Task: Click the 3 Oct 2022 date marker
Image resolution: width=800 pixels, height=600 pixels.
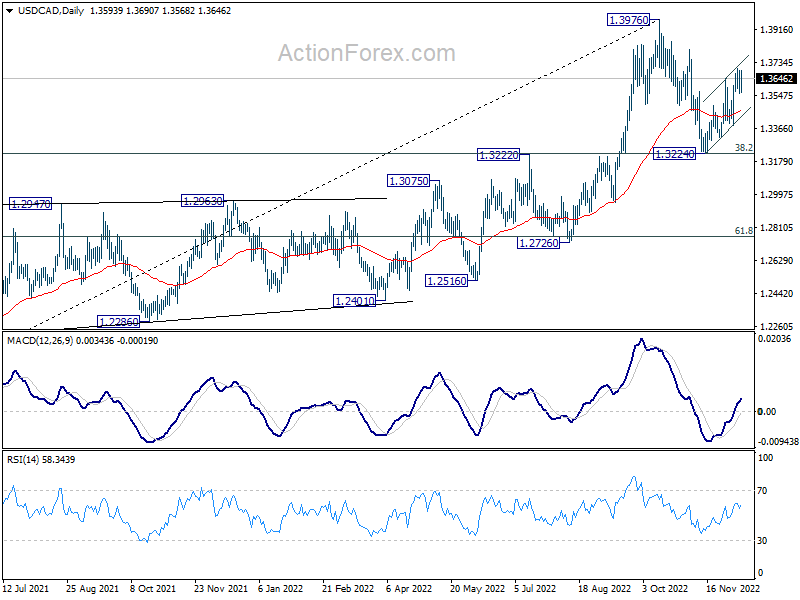Action: 665,588
